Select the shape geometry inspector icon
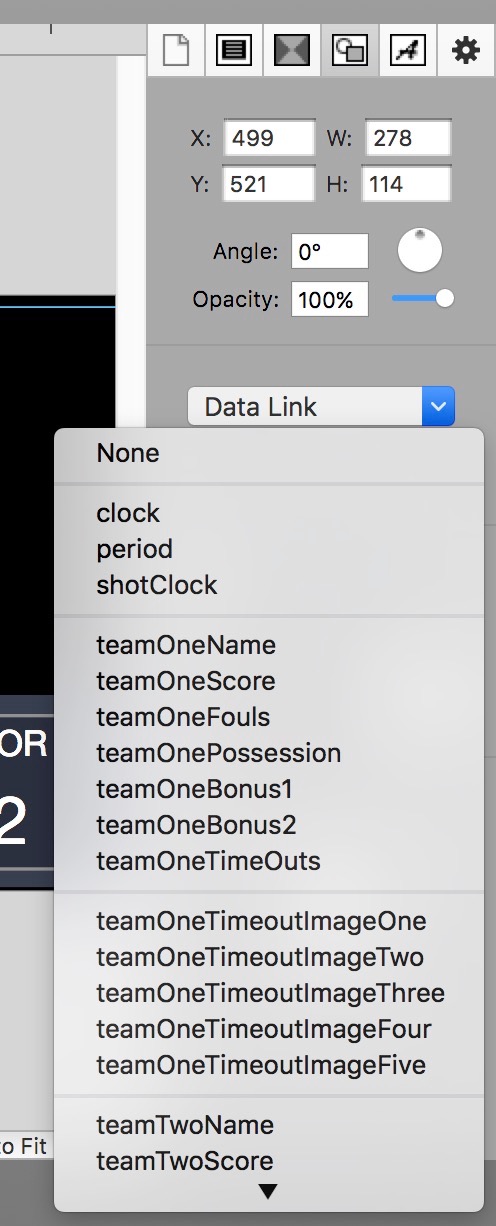Viewport: 496px width, 1226px height. point(349,50)
